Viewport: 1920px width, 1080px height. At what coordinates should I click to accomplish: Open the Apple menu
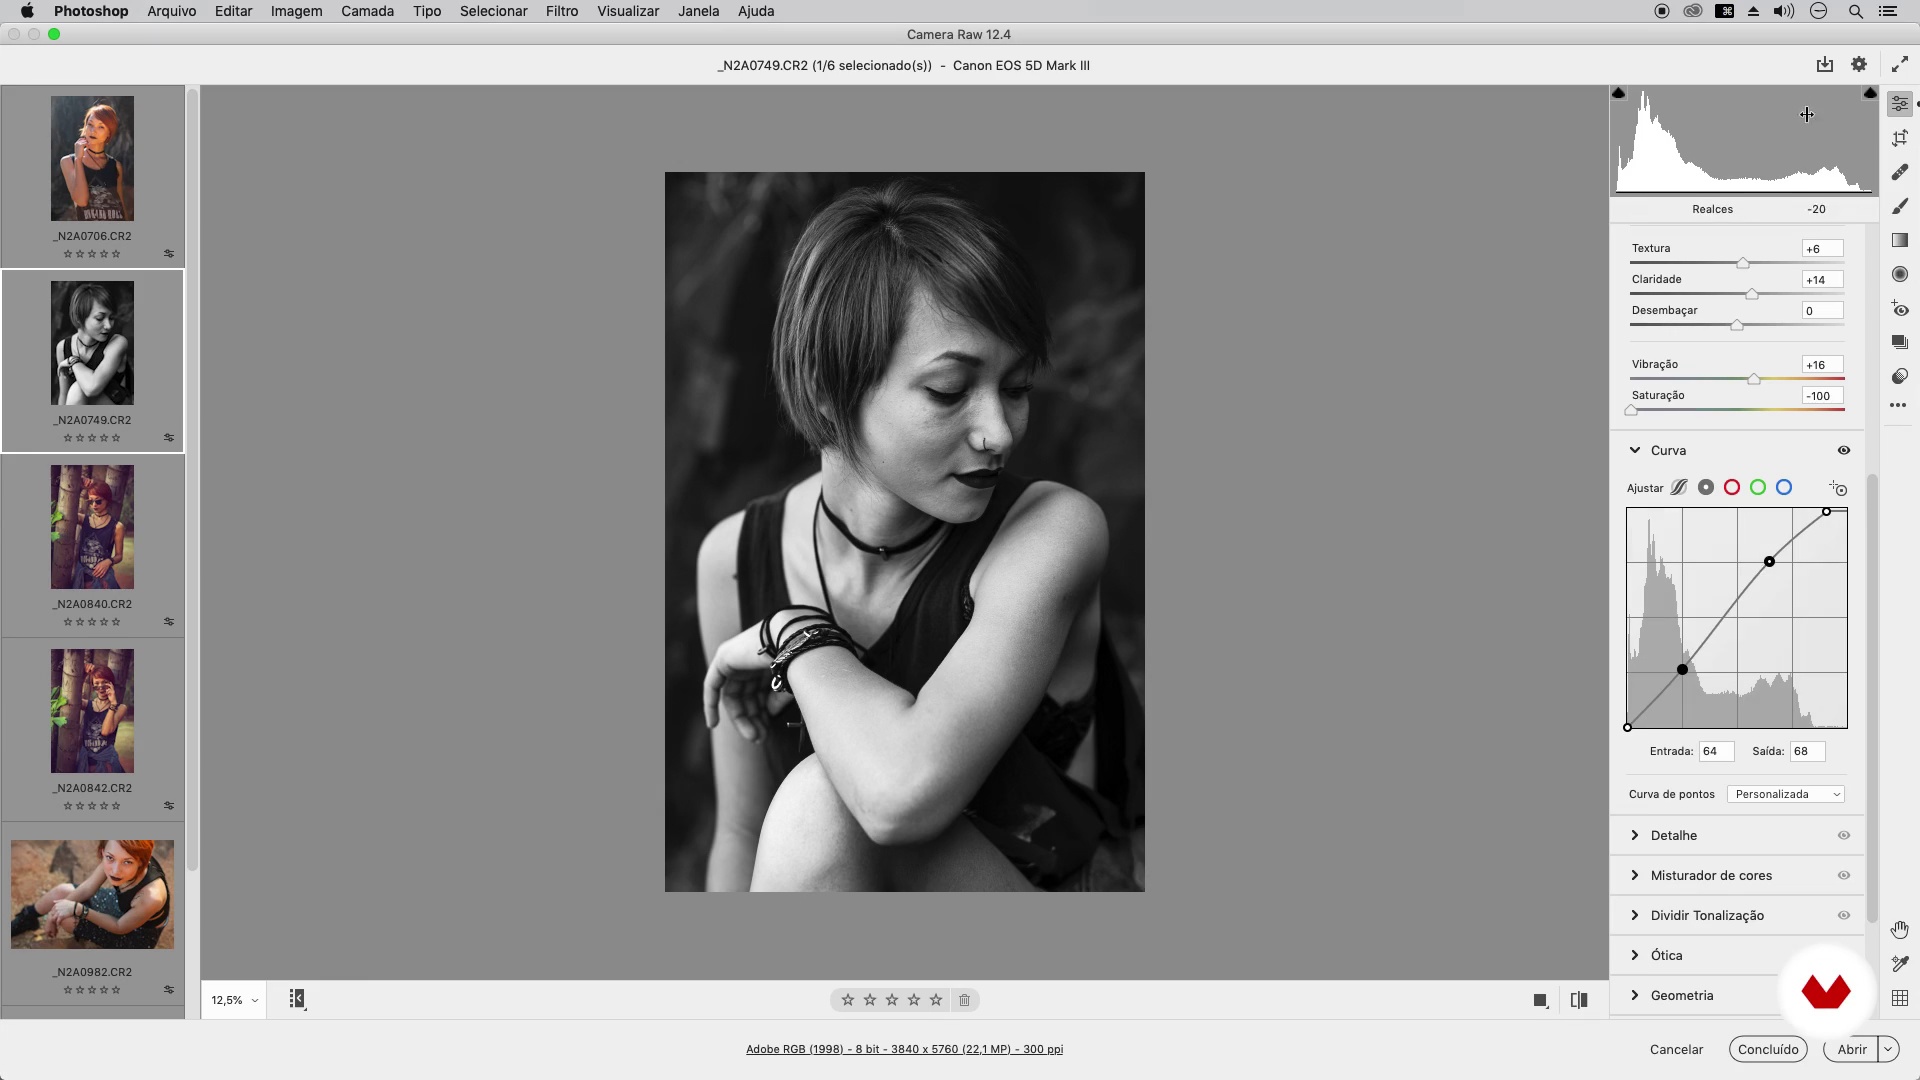click(27, 11)
